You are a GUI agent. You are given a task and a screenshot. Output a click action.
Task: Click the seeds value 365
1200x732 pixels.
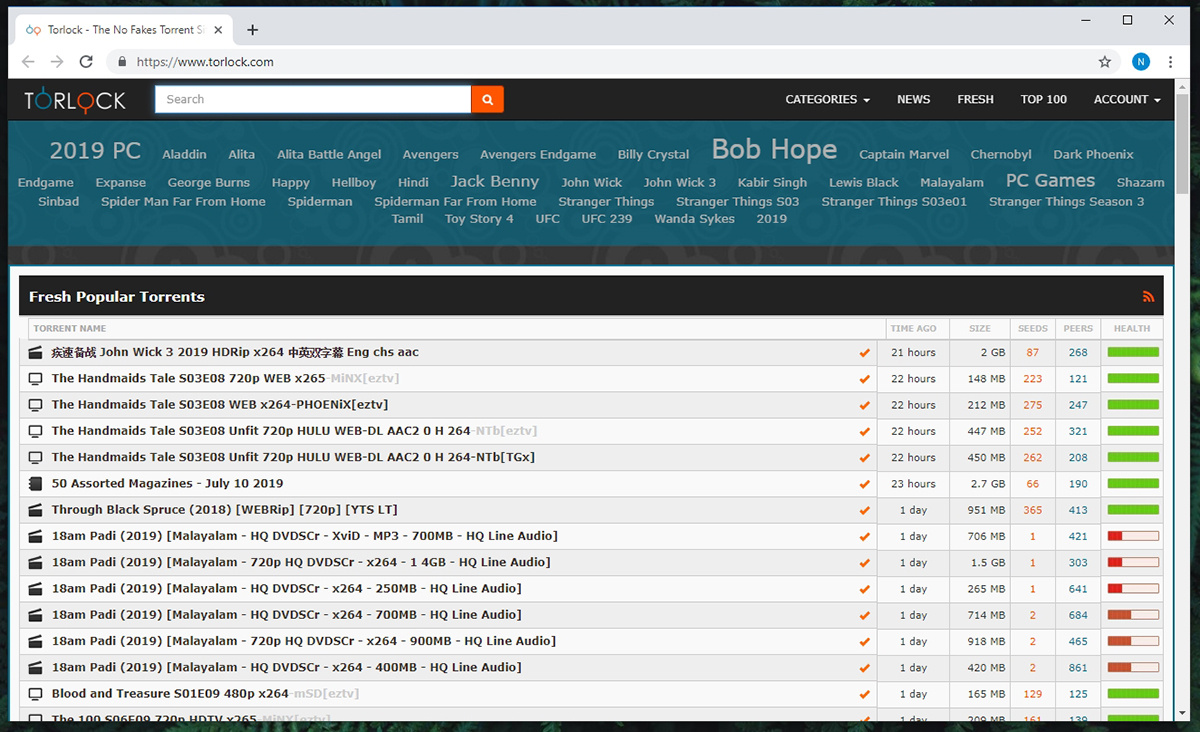point(1033,510)
